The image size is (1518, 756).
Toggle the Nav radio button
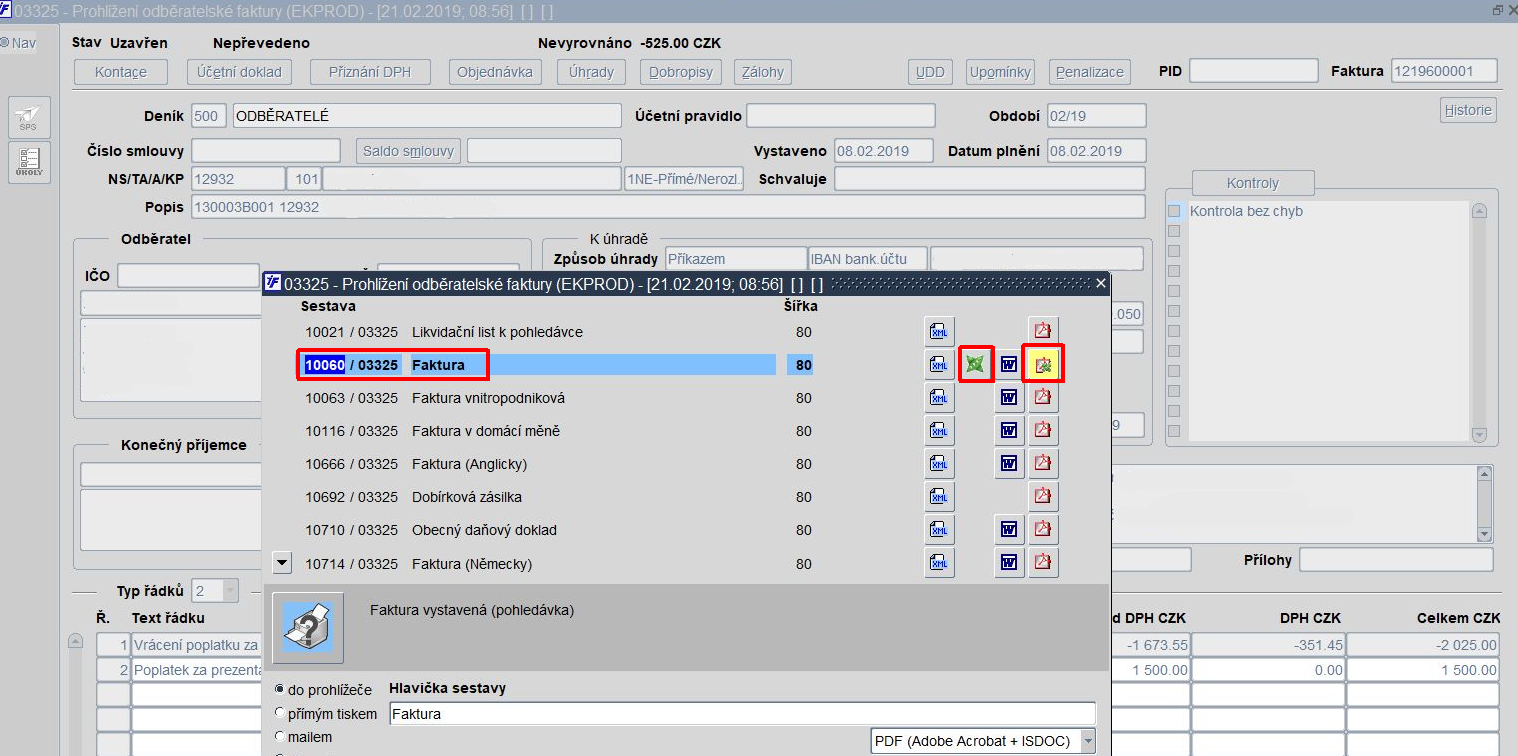tap(5, 43)
